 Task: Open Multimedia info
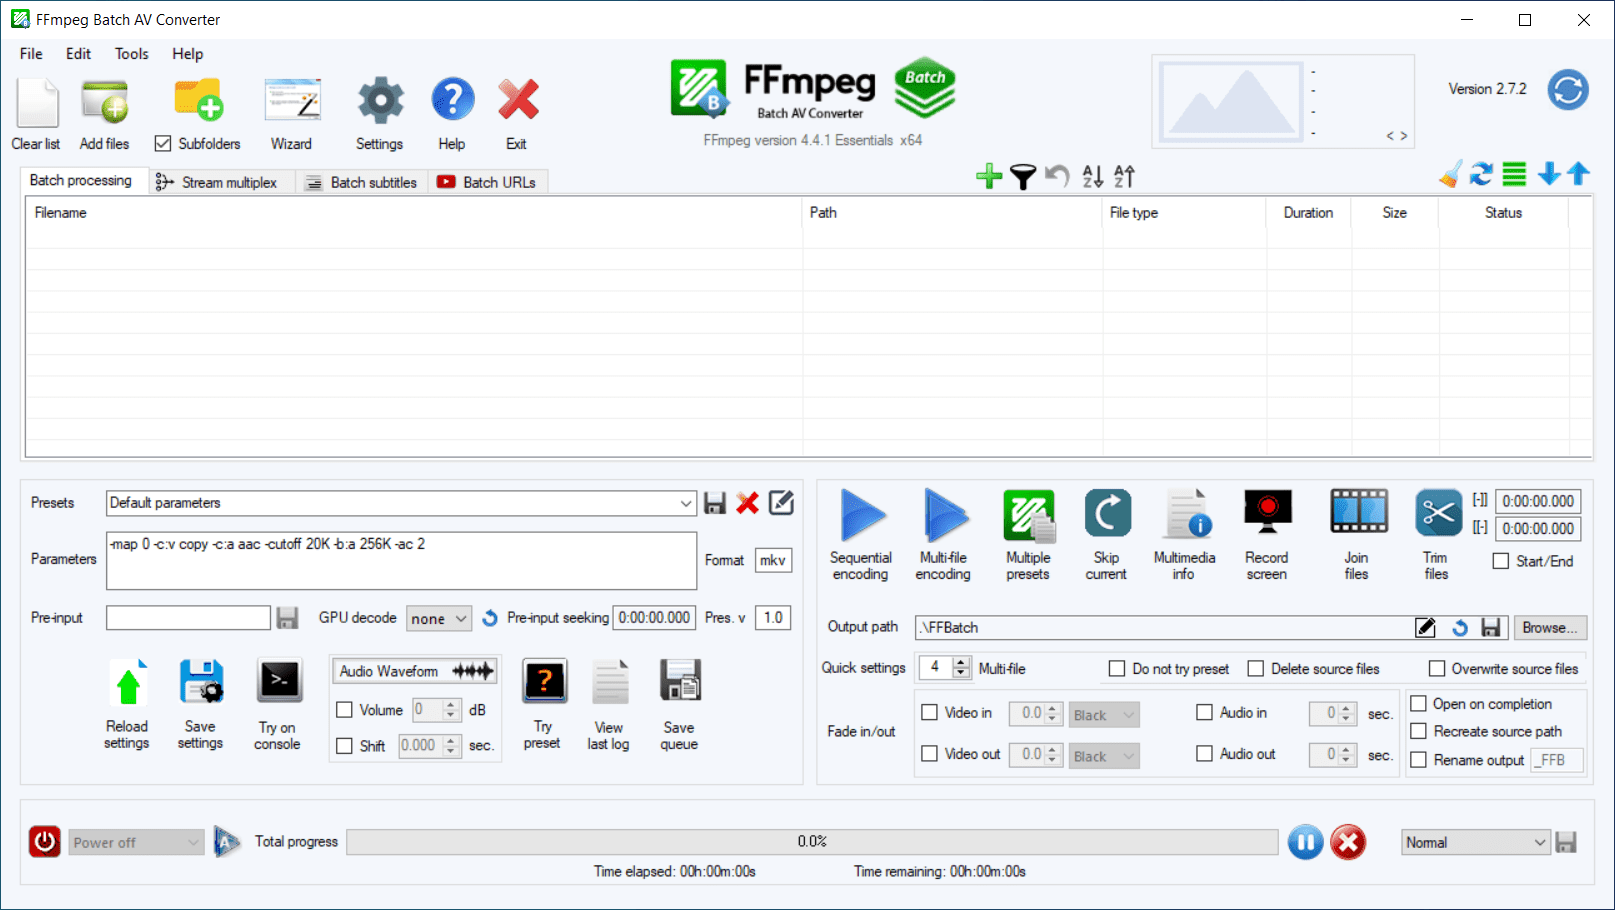coord(1187,514)
